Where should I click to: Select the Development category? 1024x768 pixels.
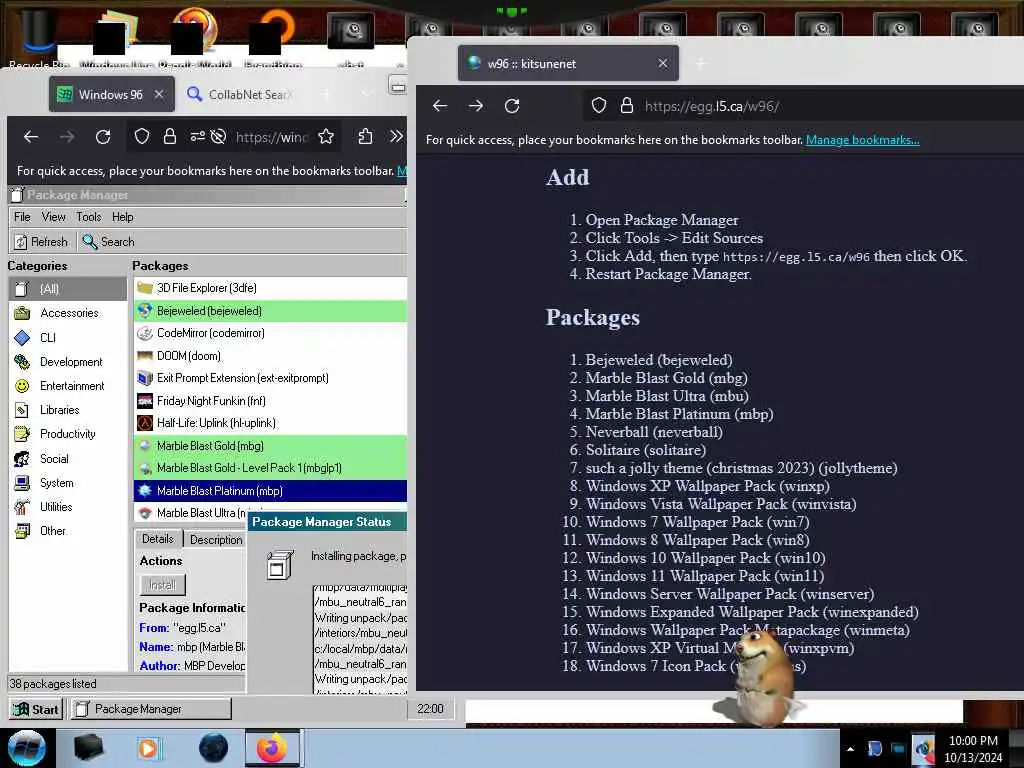(x=71, y=362)
